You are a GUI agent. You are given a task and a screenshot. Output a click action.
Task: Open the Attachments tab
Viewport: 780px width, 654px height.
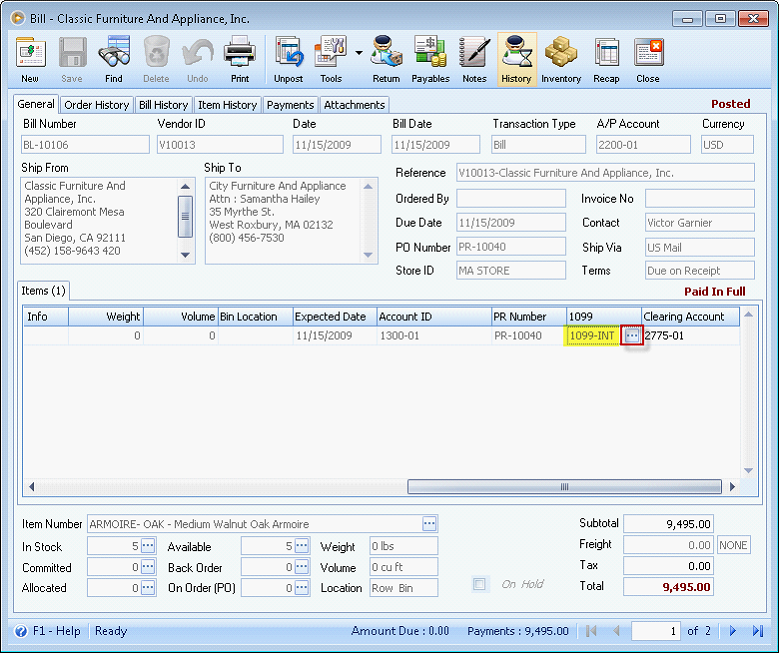coord(354,105)
